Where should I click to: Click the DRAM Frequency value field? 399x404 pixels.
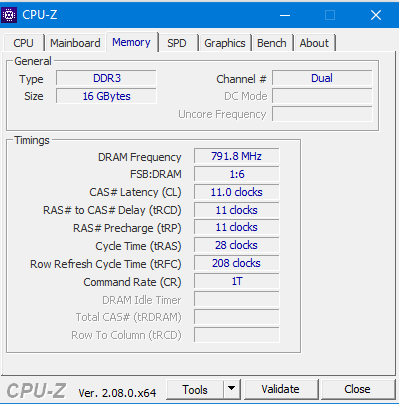pos(236,156)
